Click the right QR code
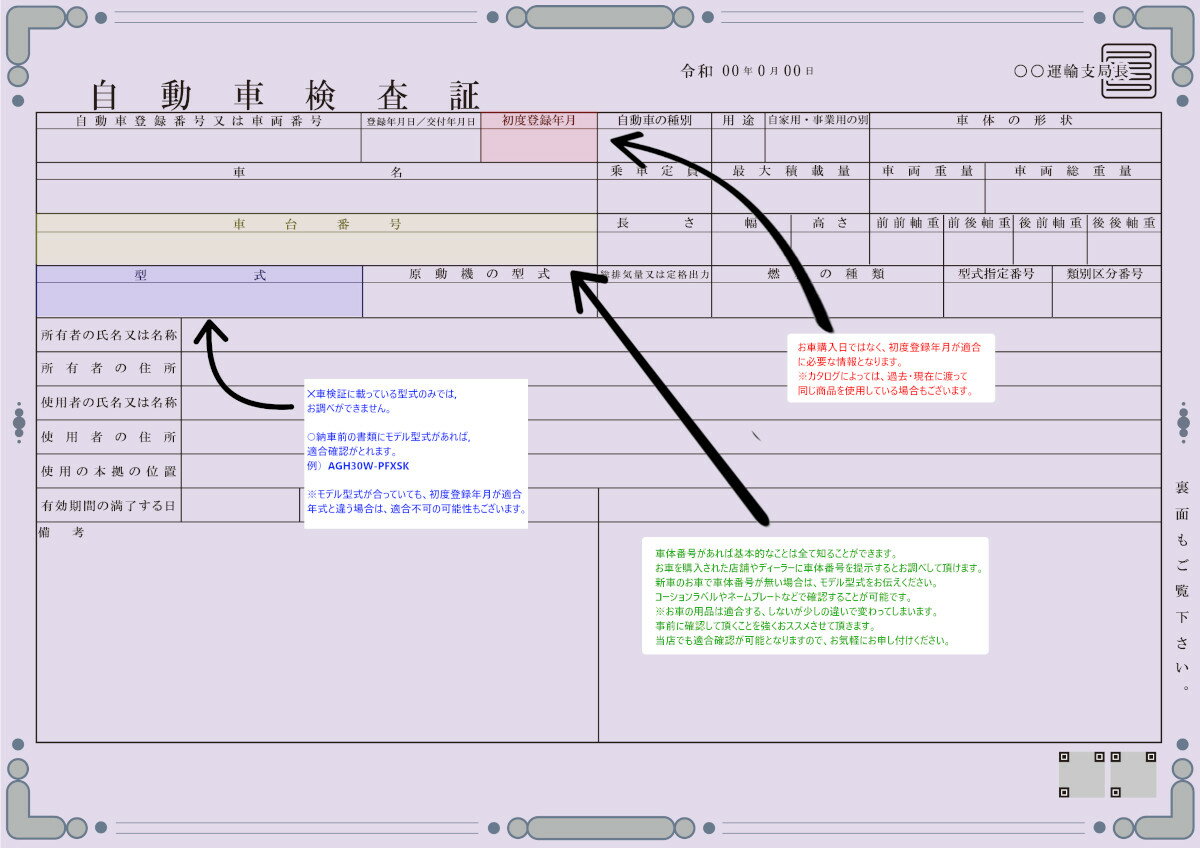The height and width of the screenshot is (848, 1200). pyautogui.click(x=1133, y=774)
